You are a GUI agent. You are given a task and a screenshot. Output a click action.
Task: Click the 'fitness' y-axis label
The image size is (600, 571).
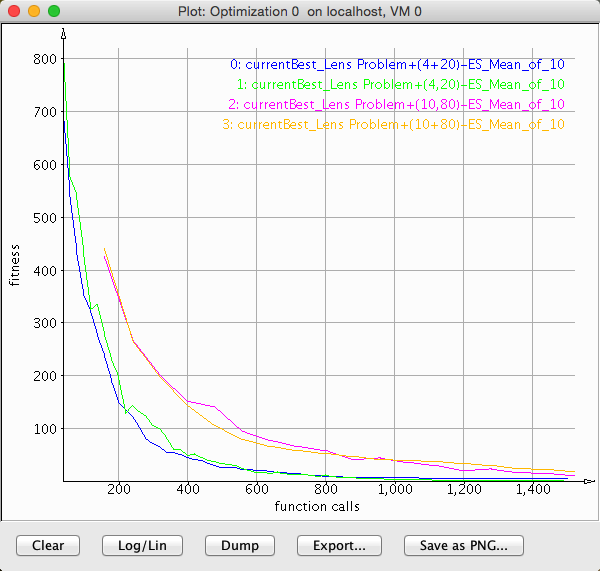[14, 264]
